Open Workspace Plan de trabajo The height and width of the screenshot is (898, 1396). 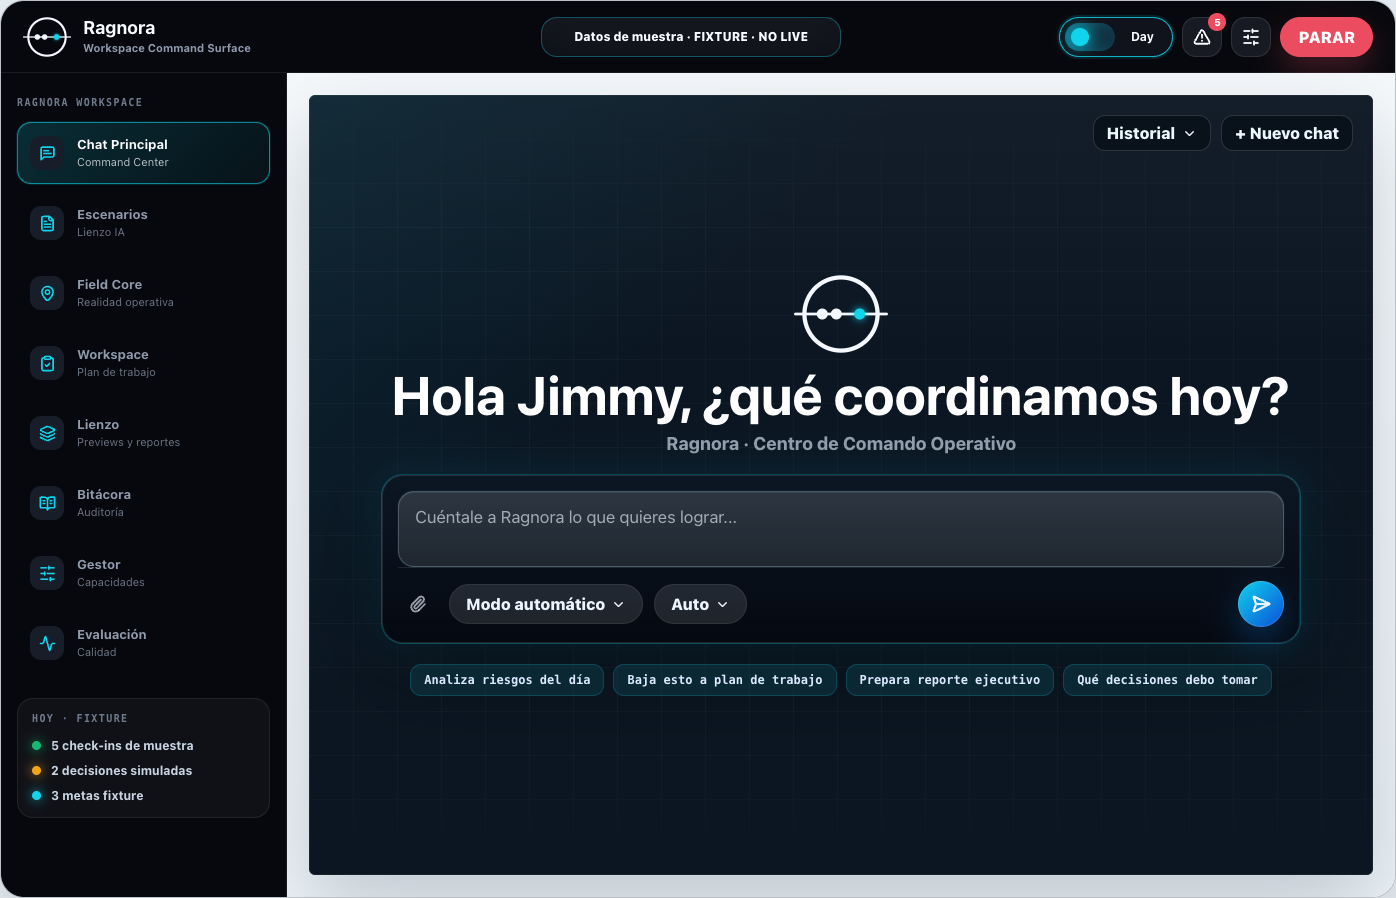pyautogui.click(x=144, y=363)
